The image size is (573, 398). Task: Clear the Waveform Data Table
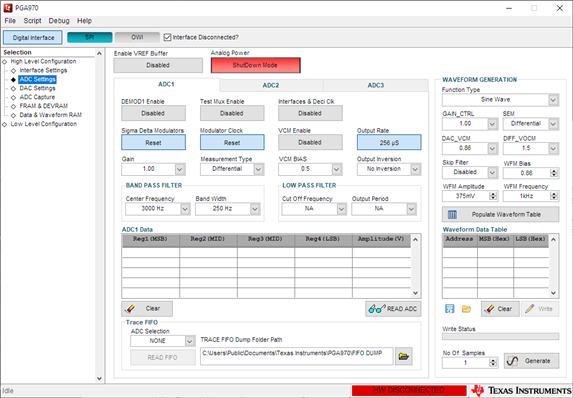pyautogui.click(x=500, y=309)
